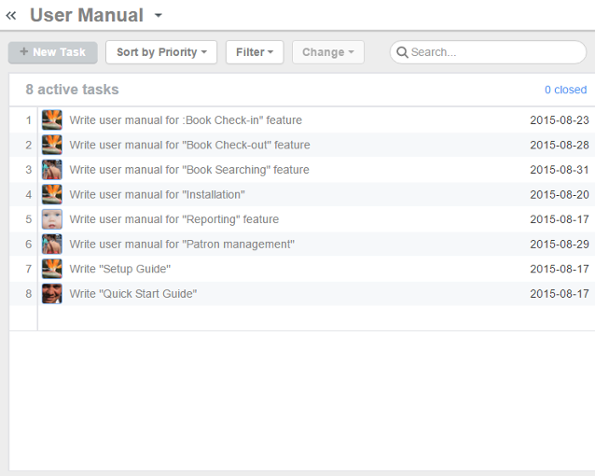Screen dimensions: 595x476
Task: Open task 'Write user manual for :Book Check-in" feature'
Action: [x=186, y=120]
